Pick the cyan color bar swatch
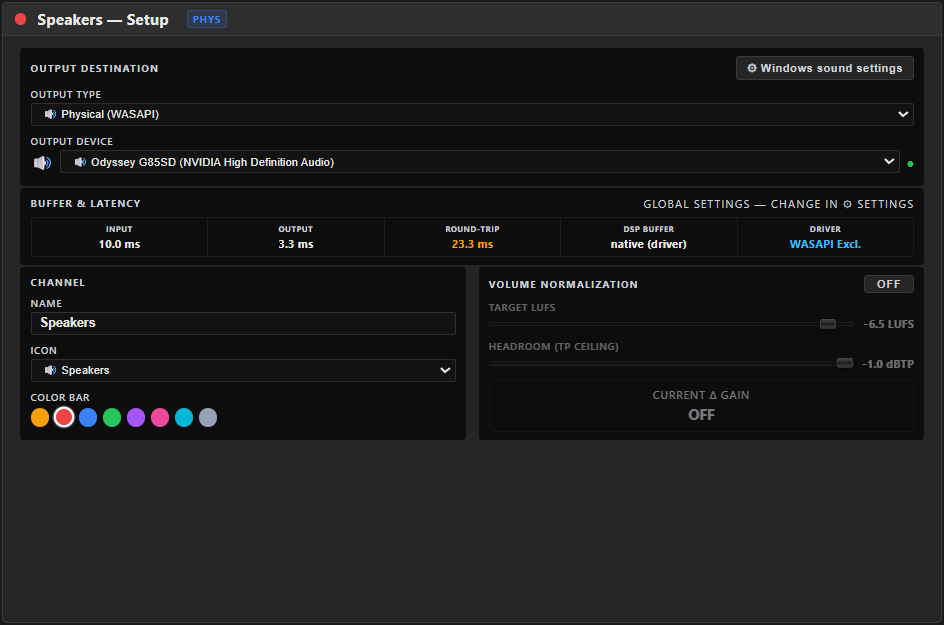944x625 pixels. pos(184,417)
